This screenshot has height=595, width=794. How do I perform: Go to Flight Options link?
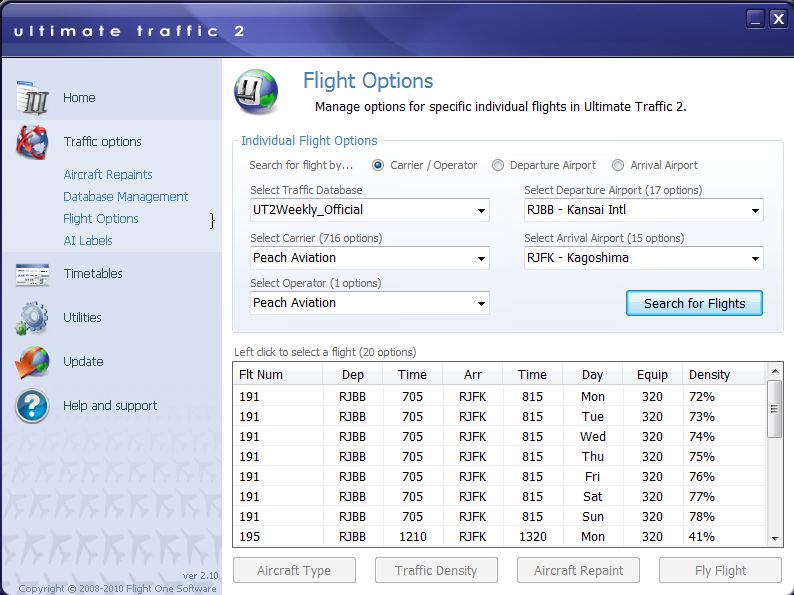pyautogui.click(x=101, y=219)
